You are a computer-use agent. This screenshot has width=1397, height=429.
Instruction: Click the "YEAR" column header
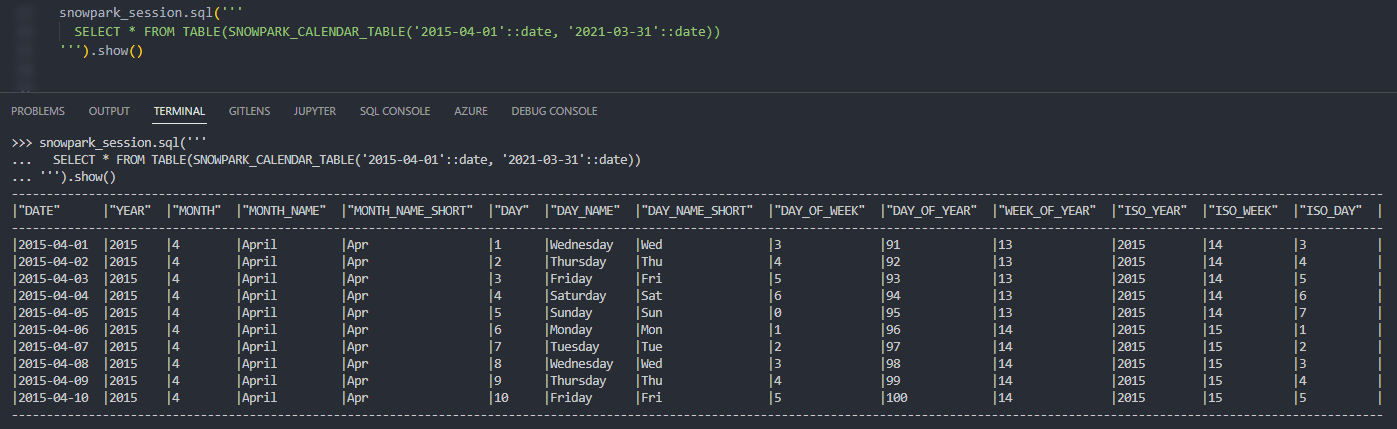[x=130, y=210]
